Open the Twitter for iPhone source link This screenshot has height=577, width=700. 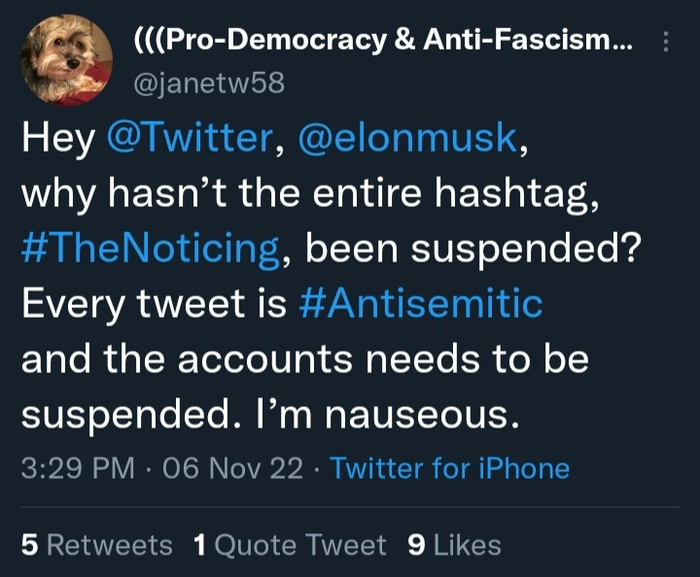pyautogui.click(x=449, y=468)
